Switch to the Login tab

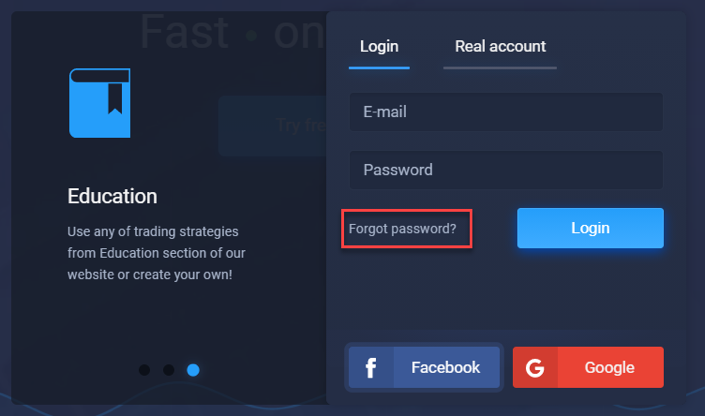click(x=379, y=46)
